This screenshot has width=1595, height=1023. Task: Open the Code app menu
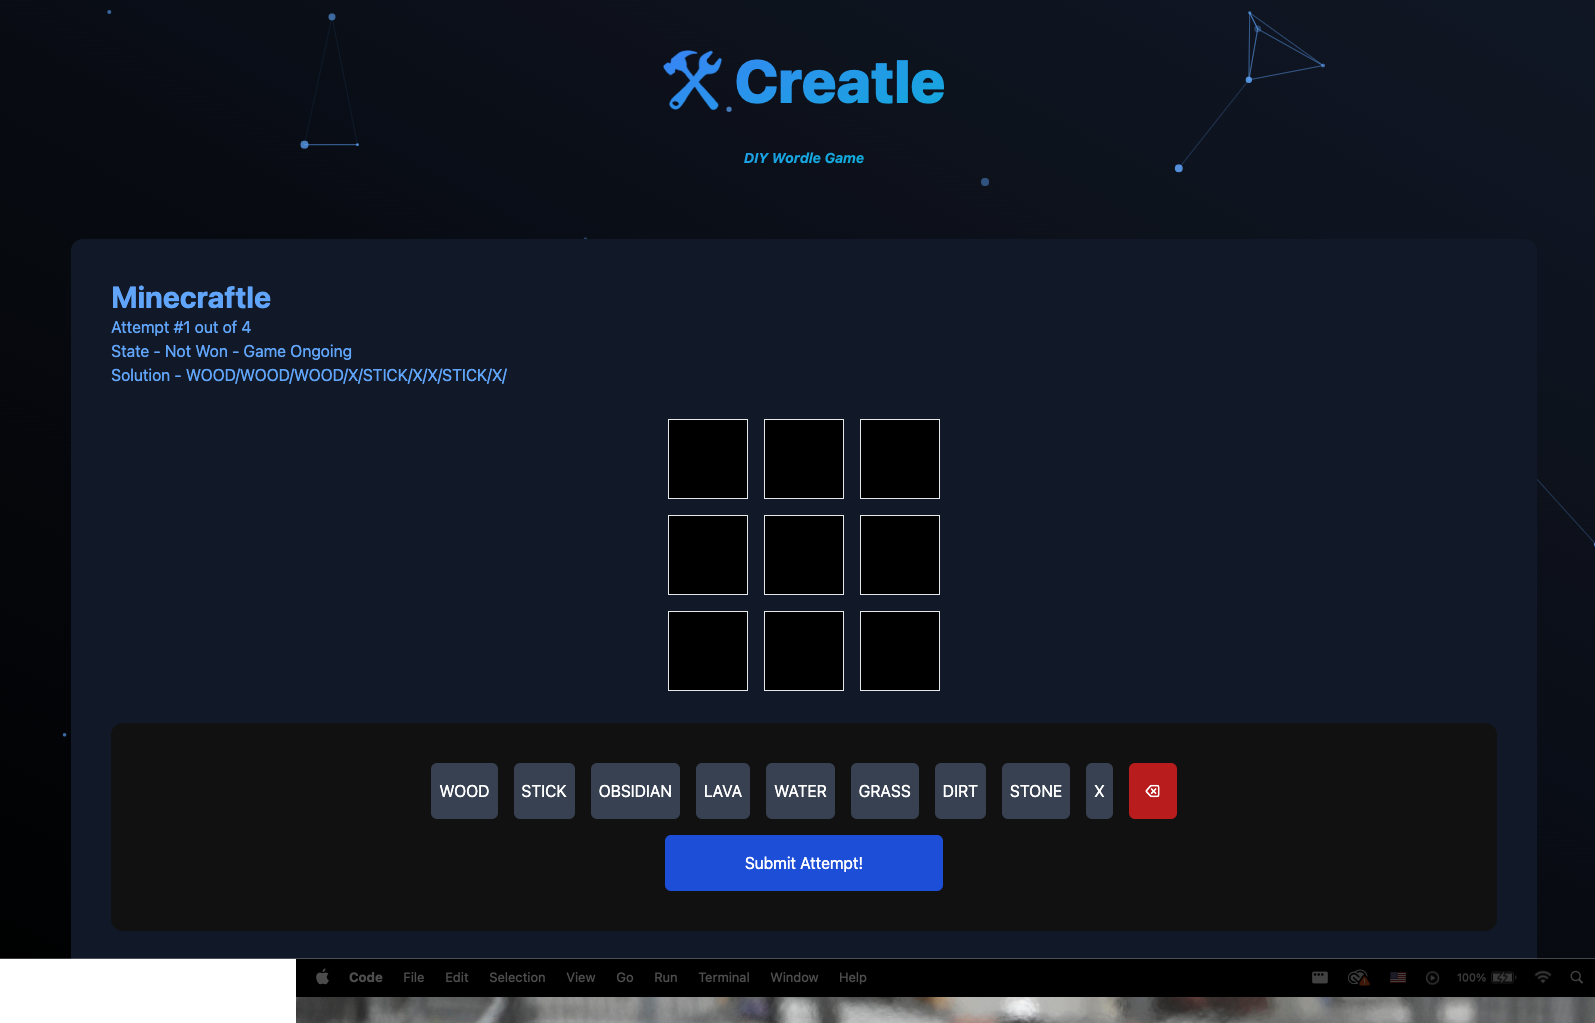click(x=366, y=977)
